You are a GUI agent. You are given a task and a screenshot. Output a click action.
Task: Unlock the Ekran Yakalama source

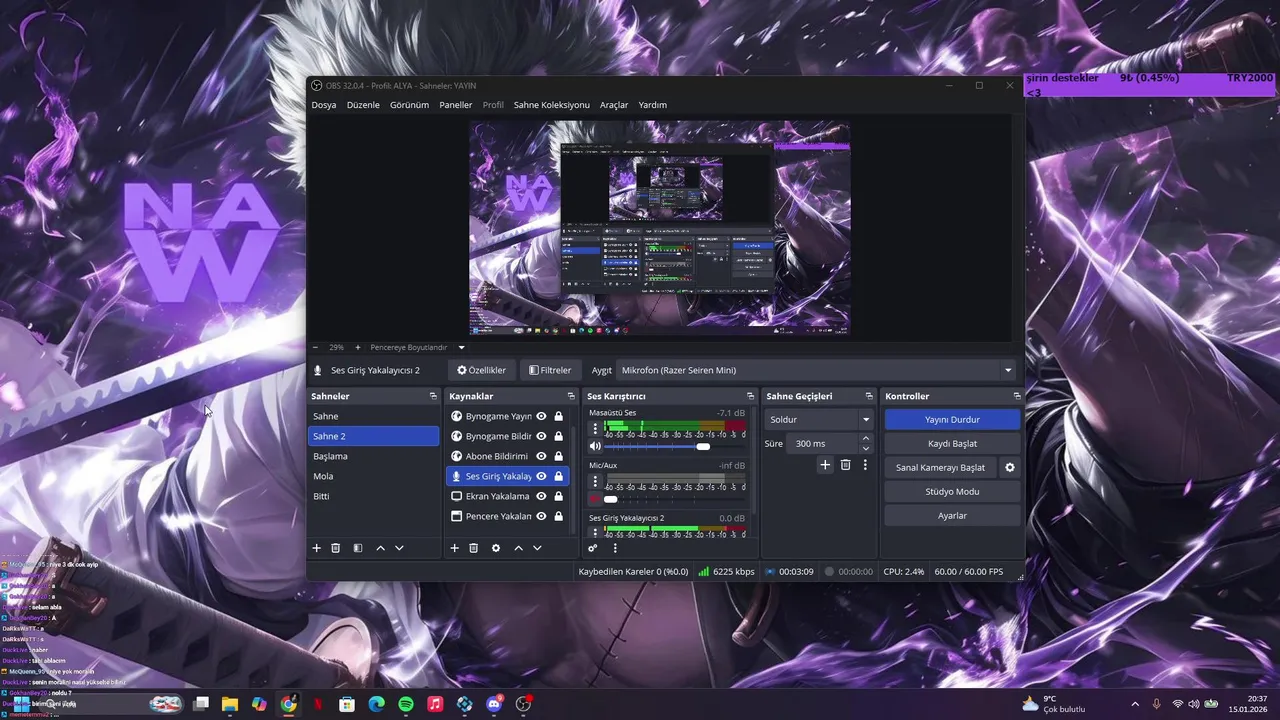tap(558, 496)
